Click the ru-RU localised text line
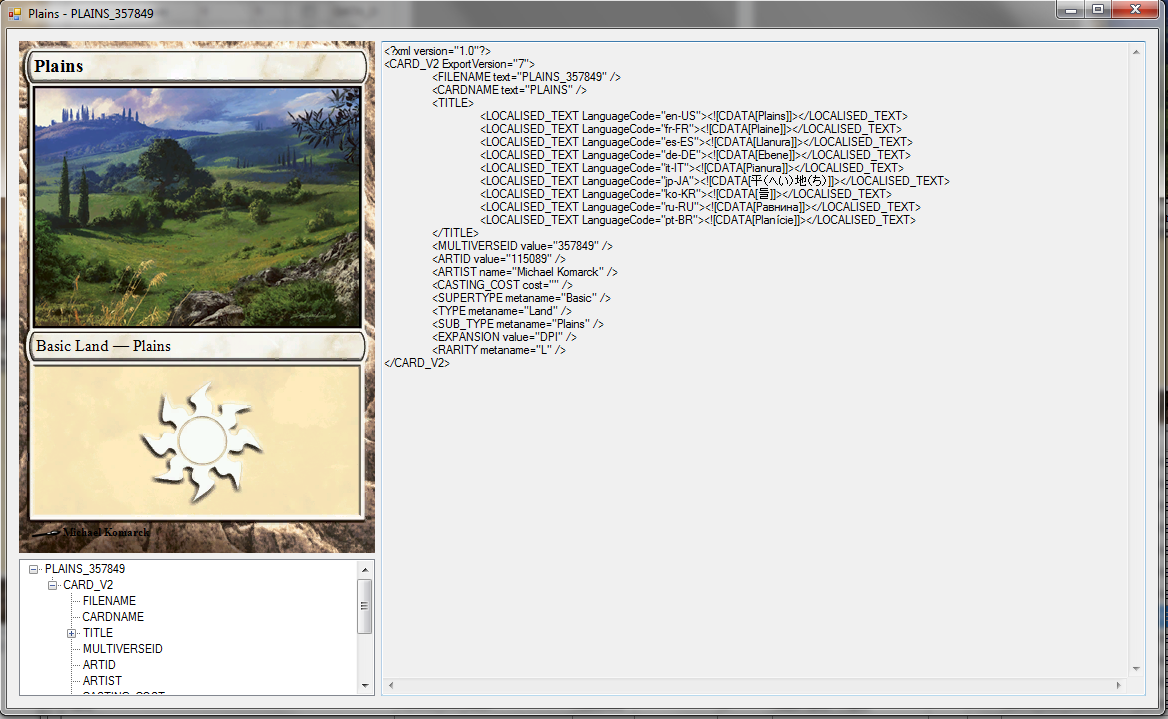Image resolution: width=1168 pixels, height=719 pixels. (x=700, y=207)
